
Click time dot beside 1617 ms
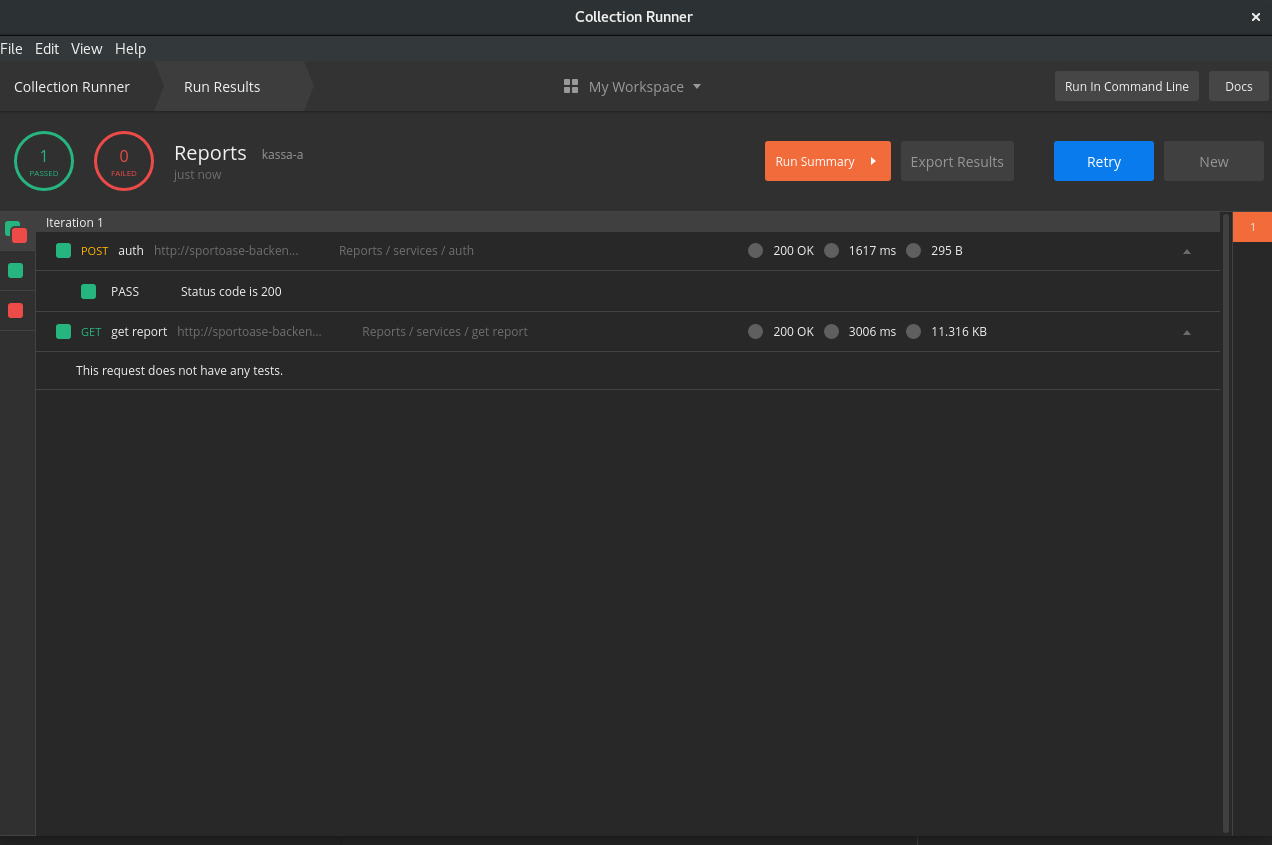831,250
